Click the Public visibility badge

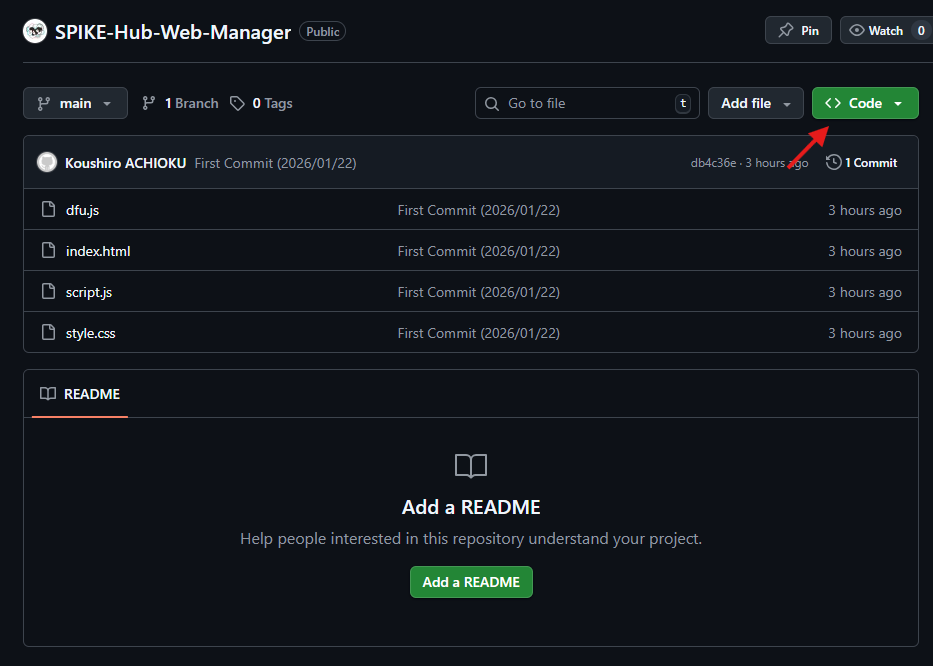click(x=323, y=32)
